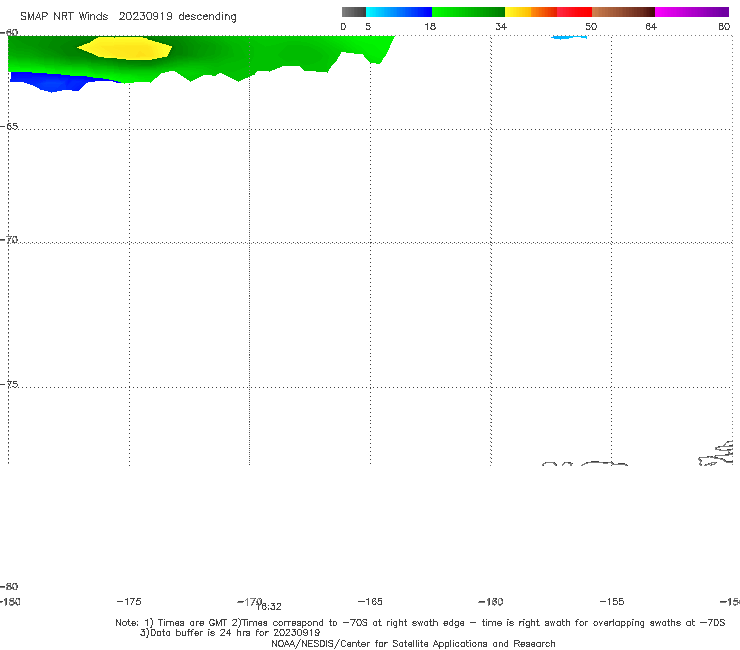Click the yellow high-wind patch on the map
740x650 pixels.
coord(125,48)
